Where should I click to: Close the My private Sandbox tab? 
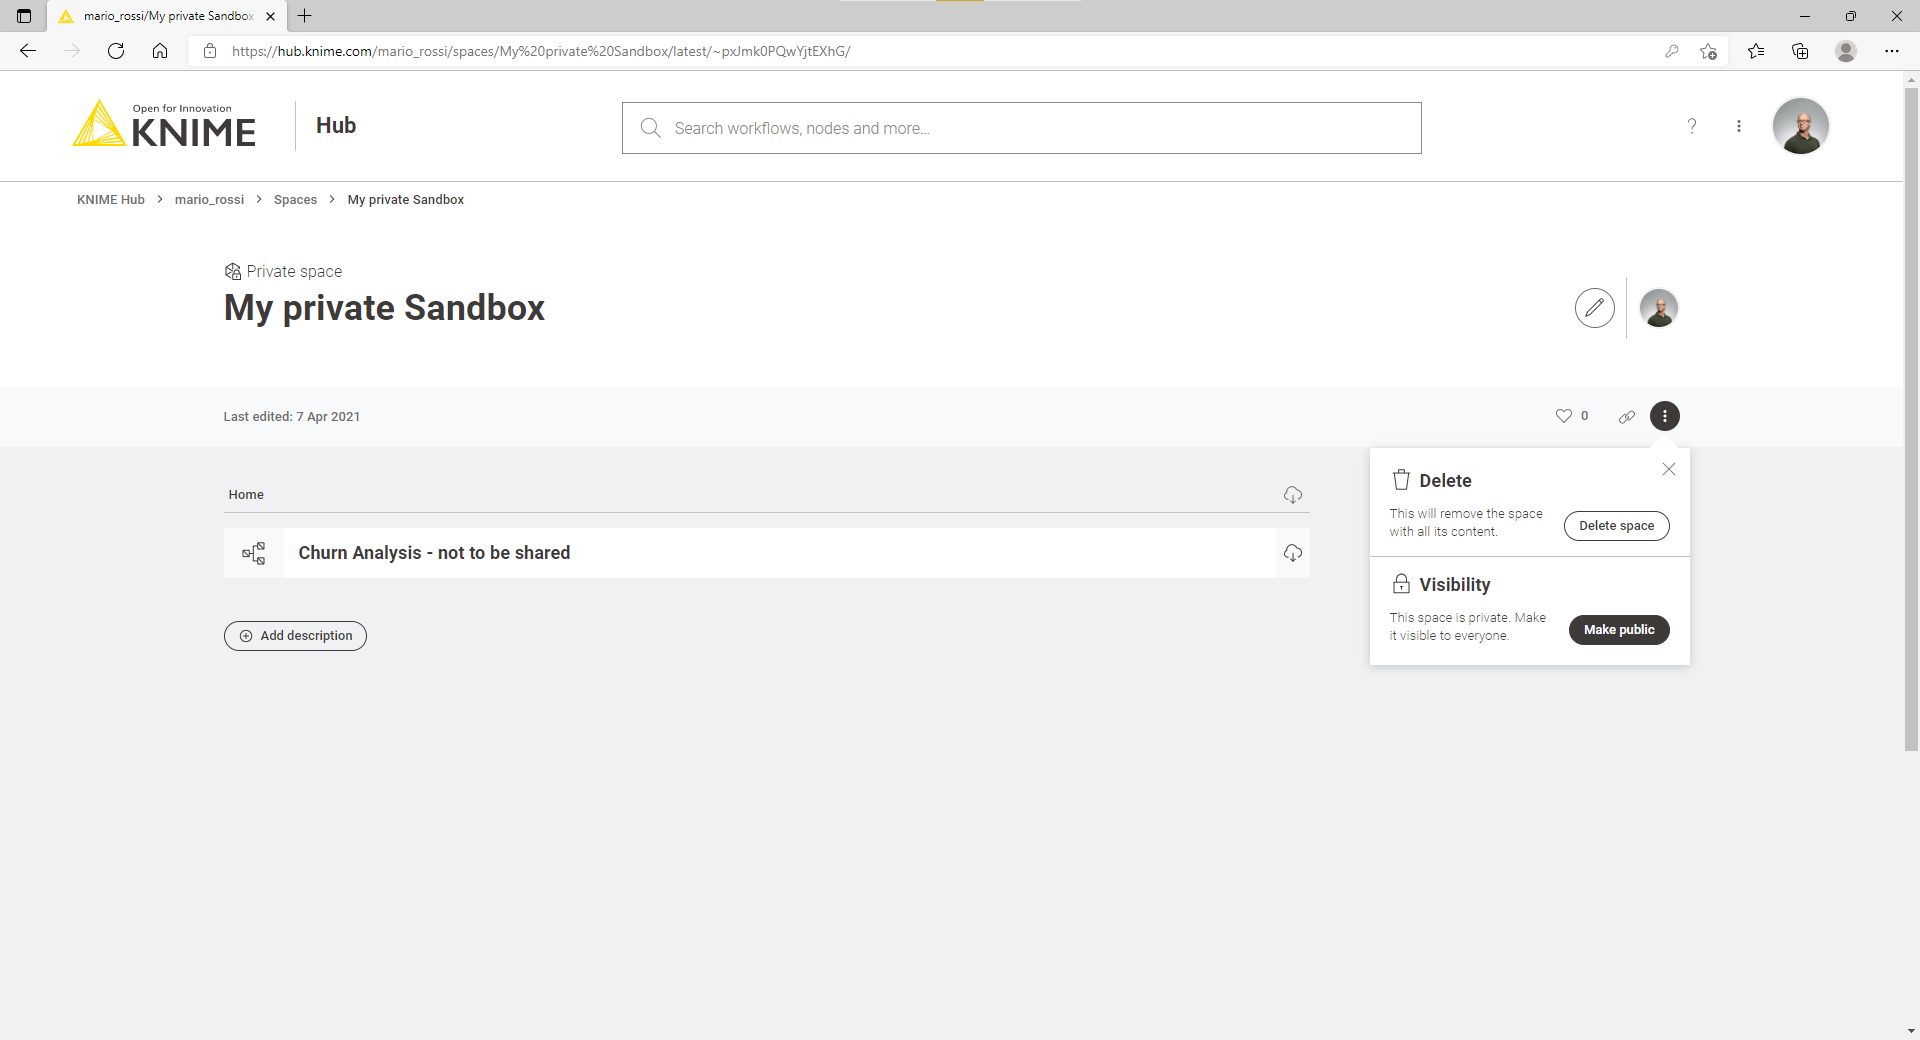tap(270, 16)
